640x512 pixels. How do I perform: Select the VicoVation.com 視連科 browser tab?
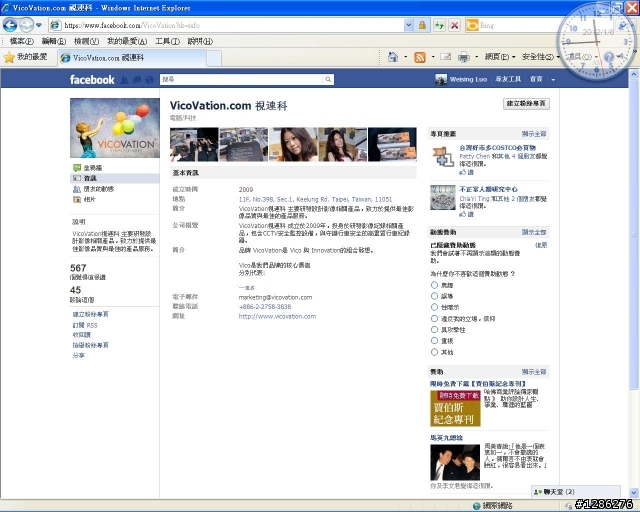pos(132,58)
